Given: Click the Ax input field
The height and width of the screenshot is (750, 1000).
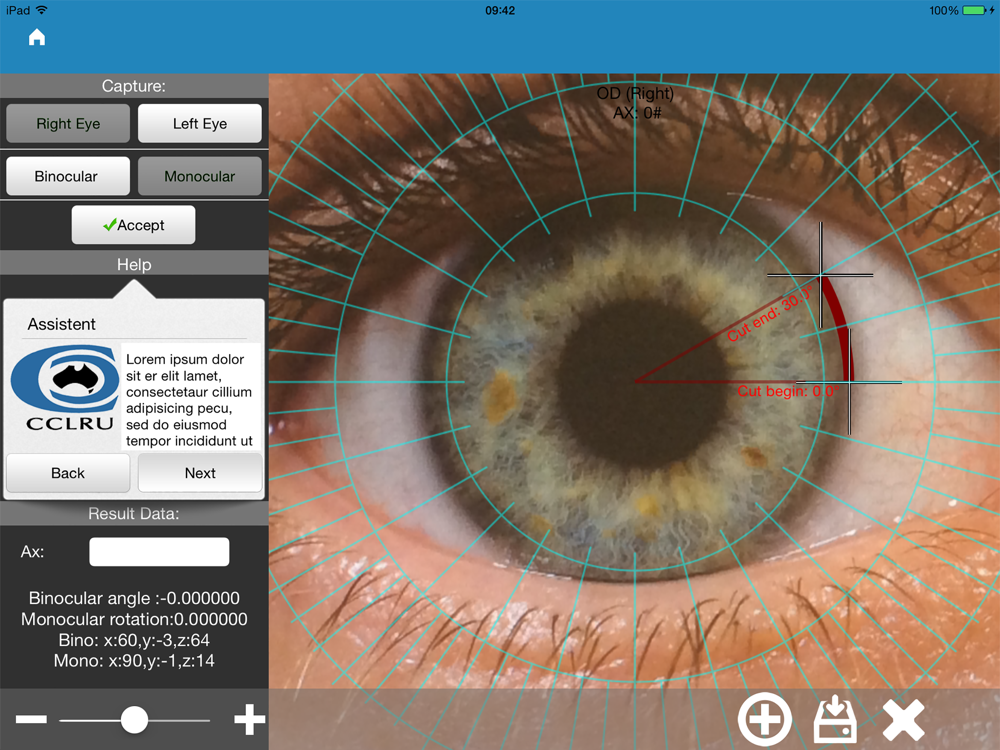Looking at the screenshot, I should click(159, 552).
